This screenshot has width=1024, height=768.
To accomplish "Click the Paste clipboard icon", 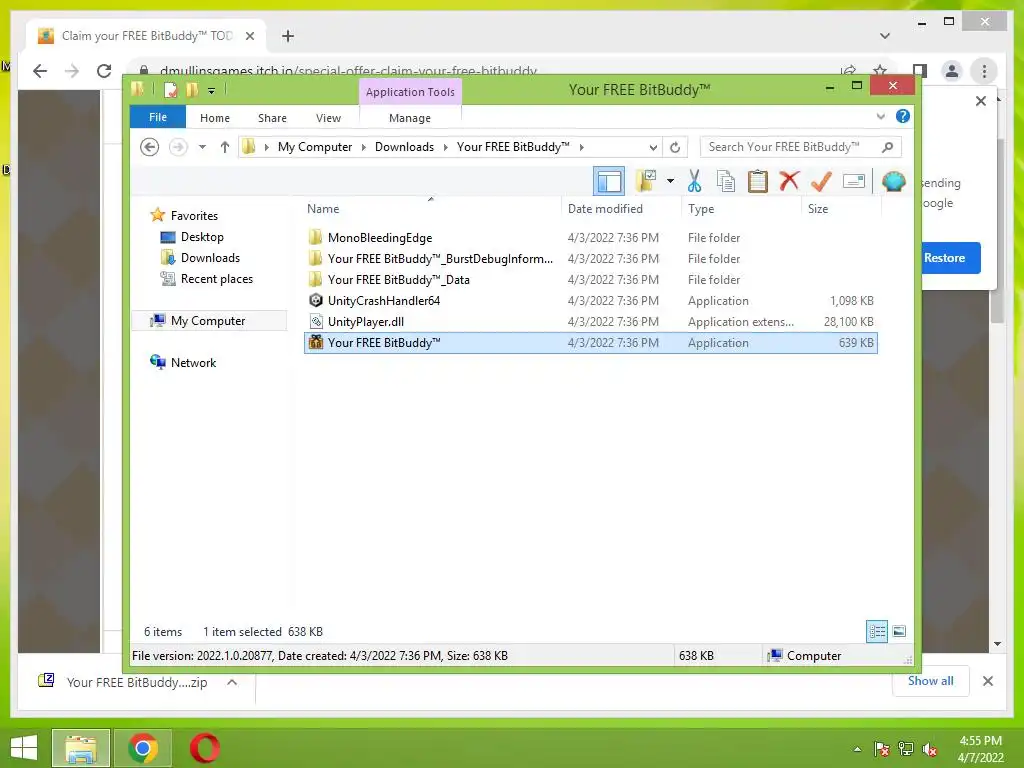I will 758,181.
